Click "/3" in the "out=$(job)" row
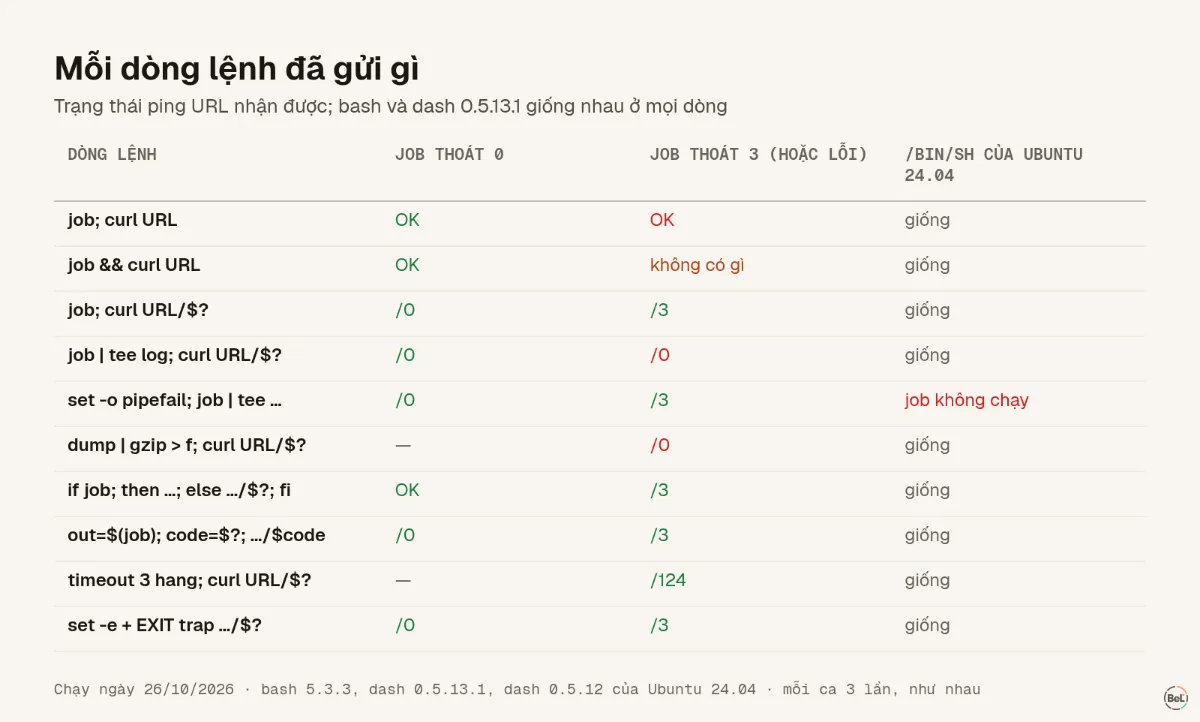The image size is (1200, 722). [x=659, y=535]
